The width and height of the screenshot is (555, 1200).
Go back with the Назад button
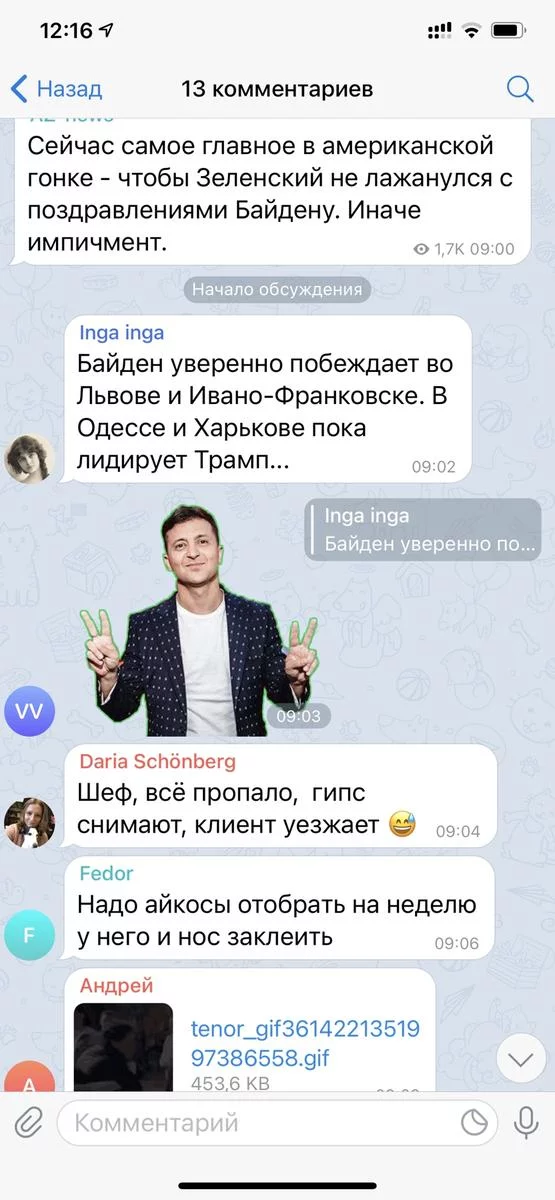tap(56, 89)
